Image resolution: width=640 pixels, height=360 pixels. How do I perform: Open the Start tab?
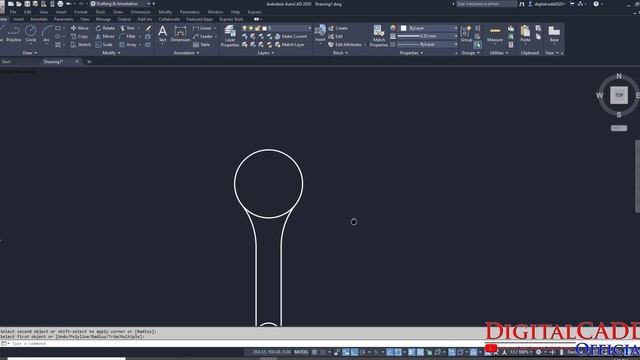(x=6, y=62)
